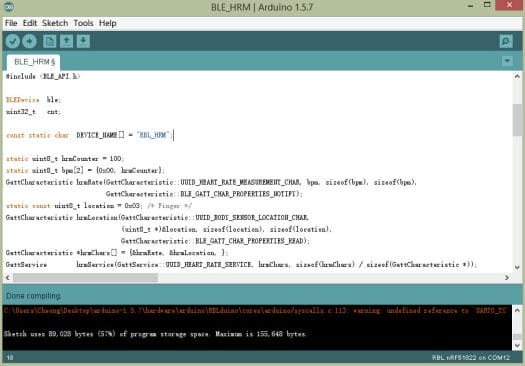This screenshot has height=366, width=525.
Task: Click the Done compiling status message
Action: point(33,296)
